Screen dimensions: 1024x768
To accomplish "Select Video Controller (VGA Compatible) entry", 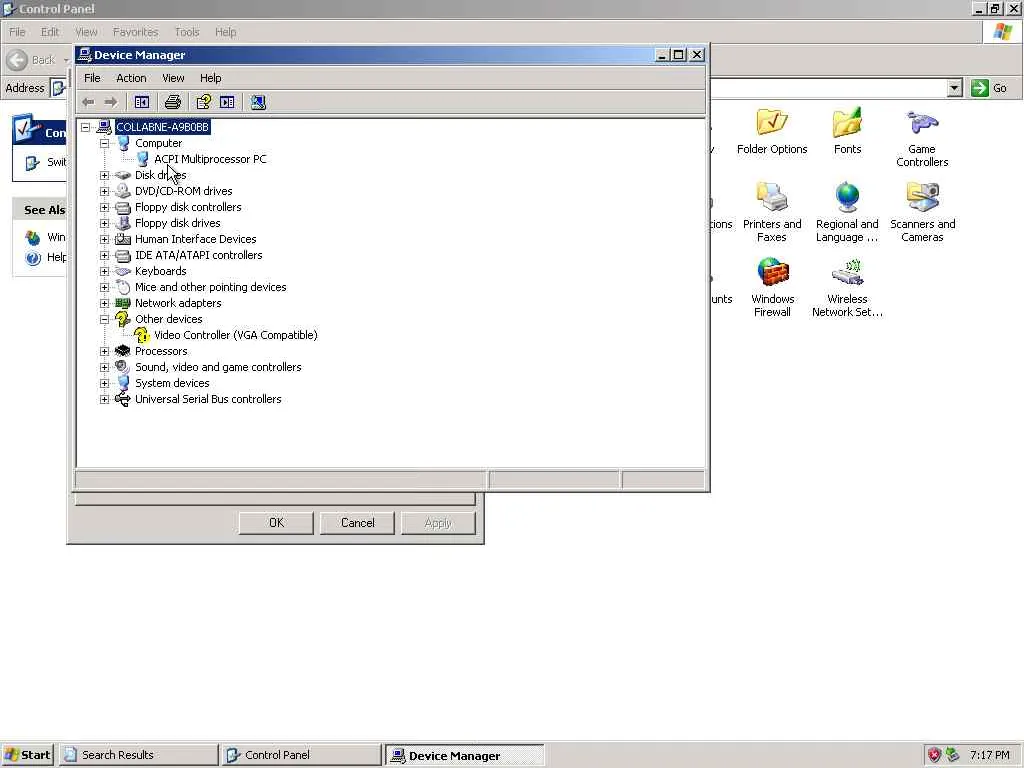I will tap(236, 335).
